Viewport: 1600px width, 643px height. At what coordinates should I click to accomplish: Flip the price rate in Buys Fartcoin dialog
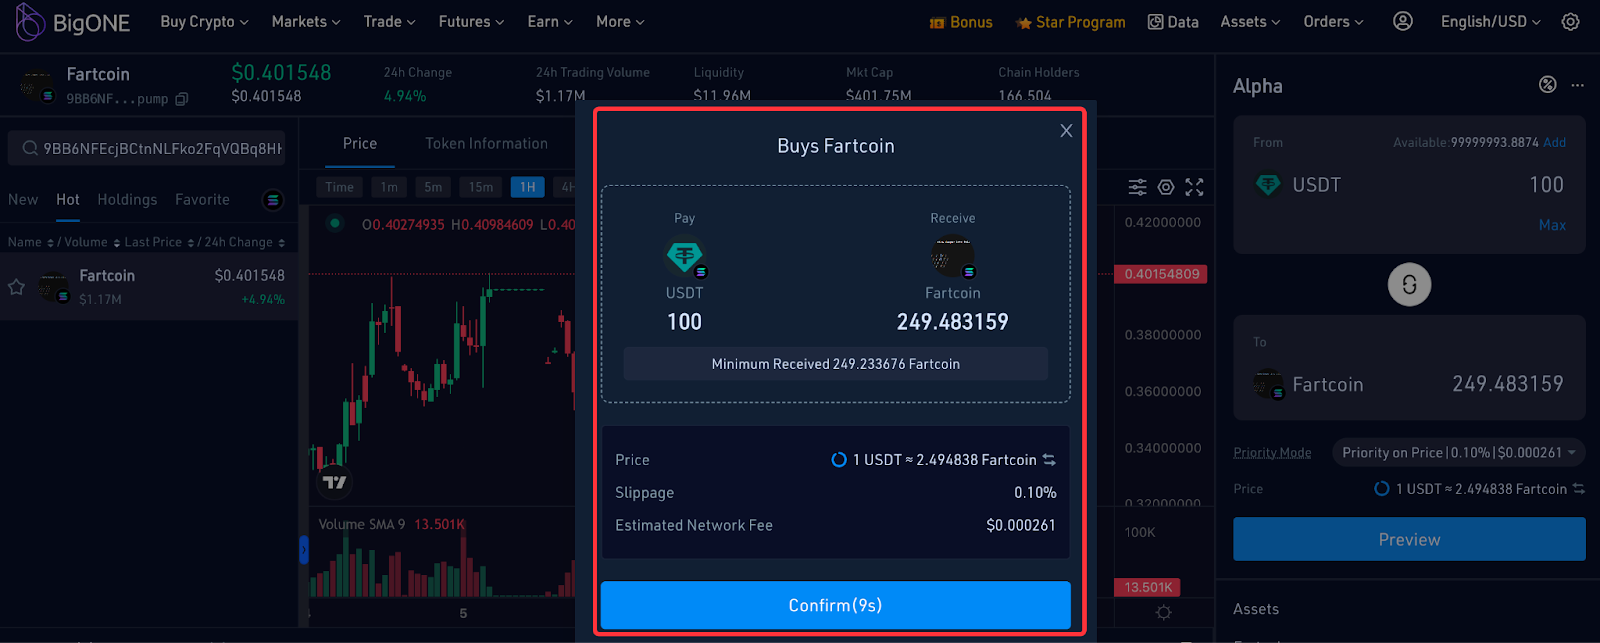1049,460
